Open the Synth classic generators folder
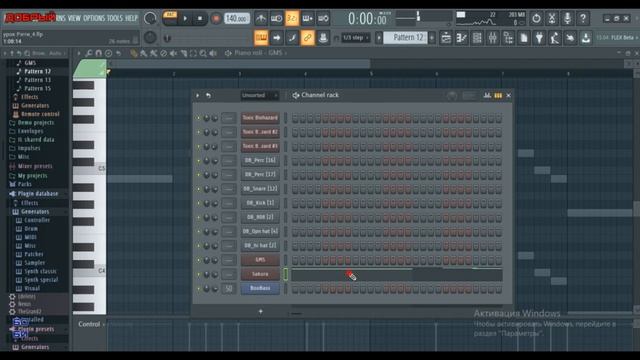The width and height of the screenshot is (640, 360). point(40,271)
